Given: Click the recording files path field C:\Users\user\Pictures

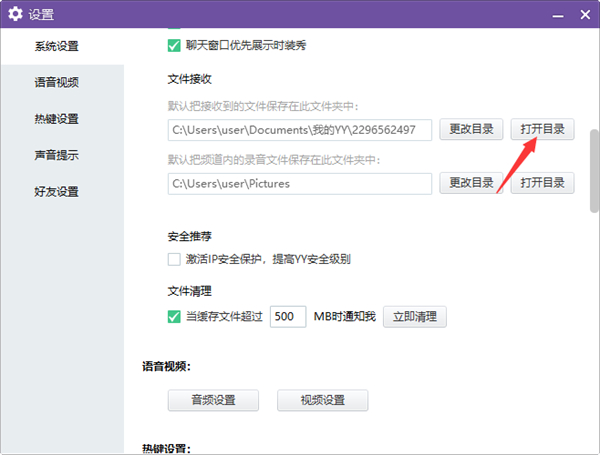Looking at the screenshot, I should pyautogui.click(x=300, y=184).
